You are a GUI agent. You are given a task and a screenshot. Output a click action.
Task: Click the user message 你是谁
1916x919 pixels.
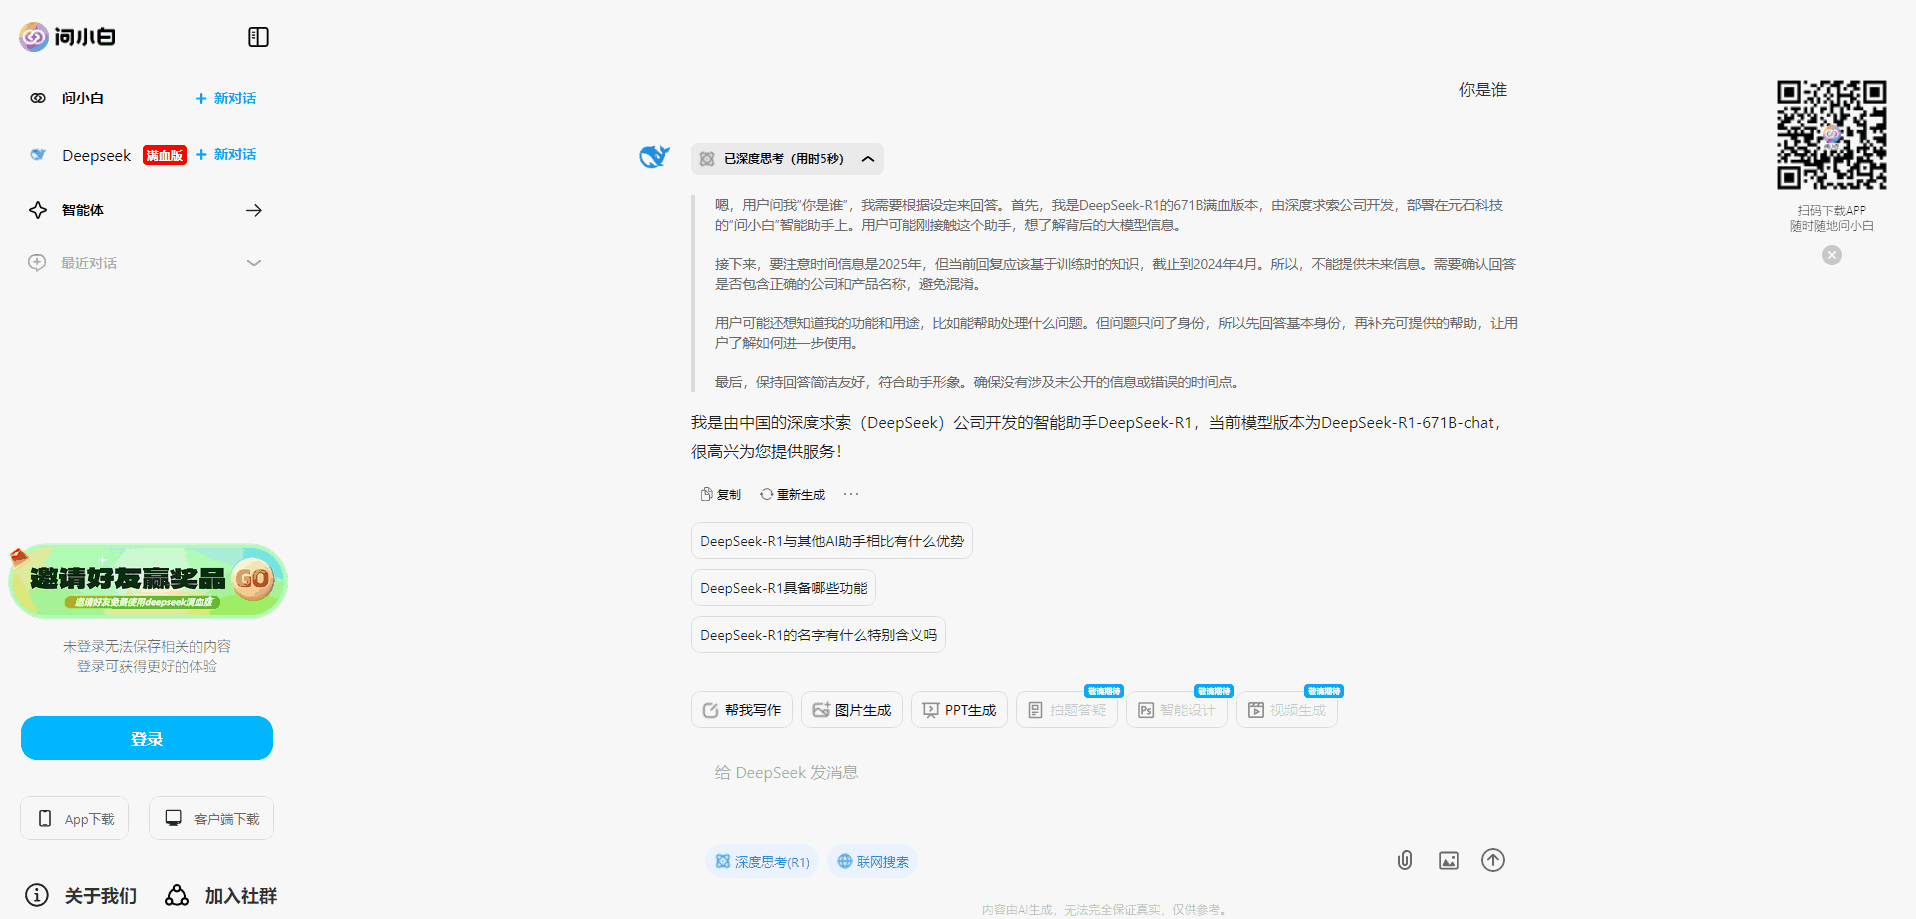click(1482, 90)
